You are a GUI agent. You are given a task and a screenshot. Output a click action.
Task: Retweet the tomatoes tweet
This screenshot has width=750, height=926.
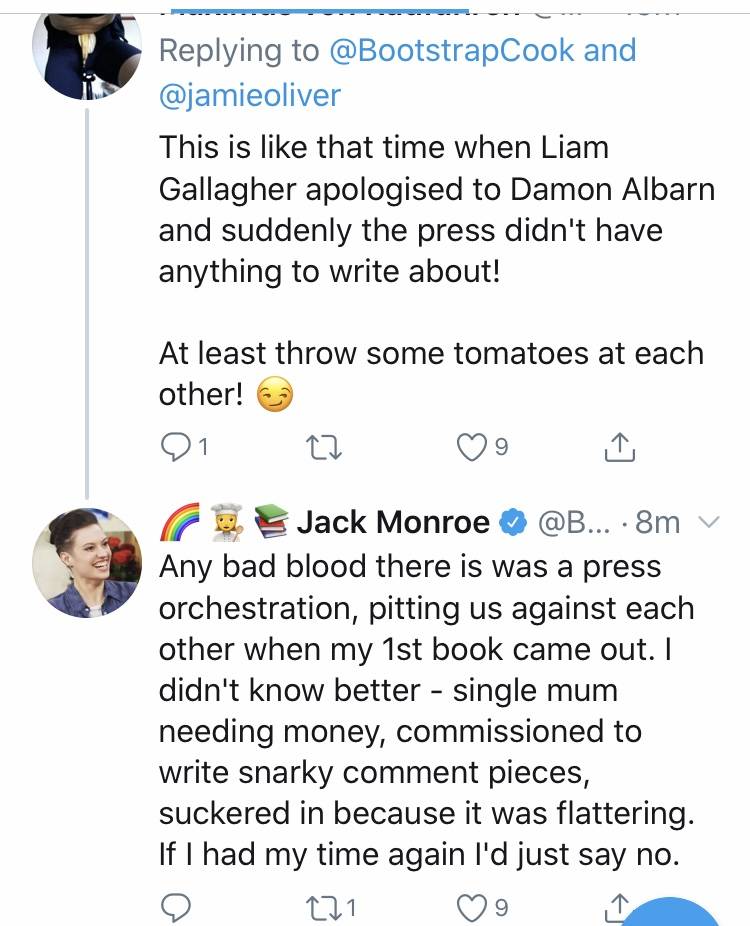(324, 448)
